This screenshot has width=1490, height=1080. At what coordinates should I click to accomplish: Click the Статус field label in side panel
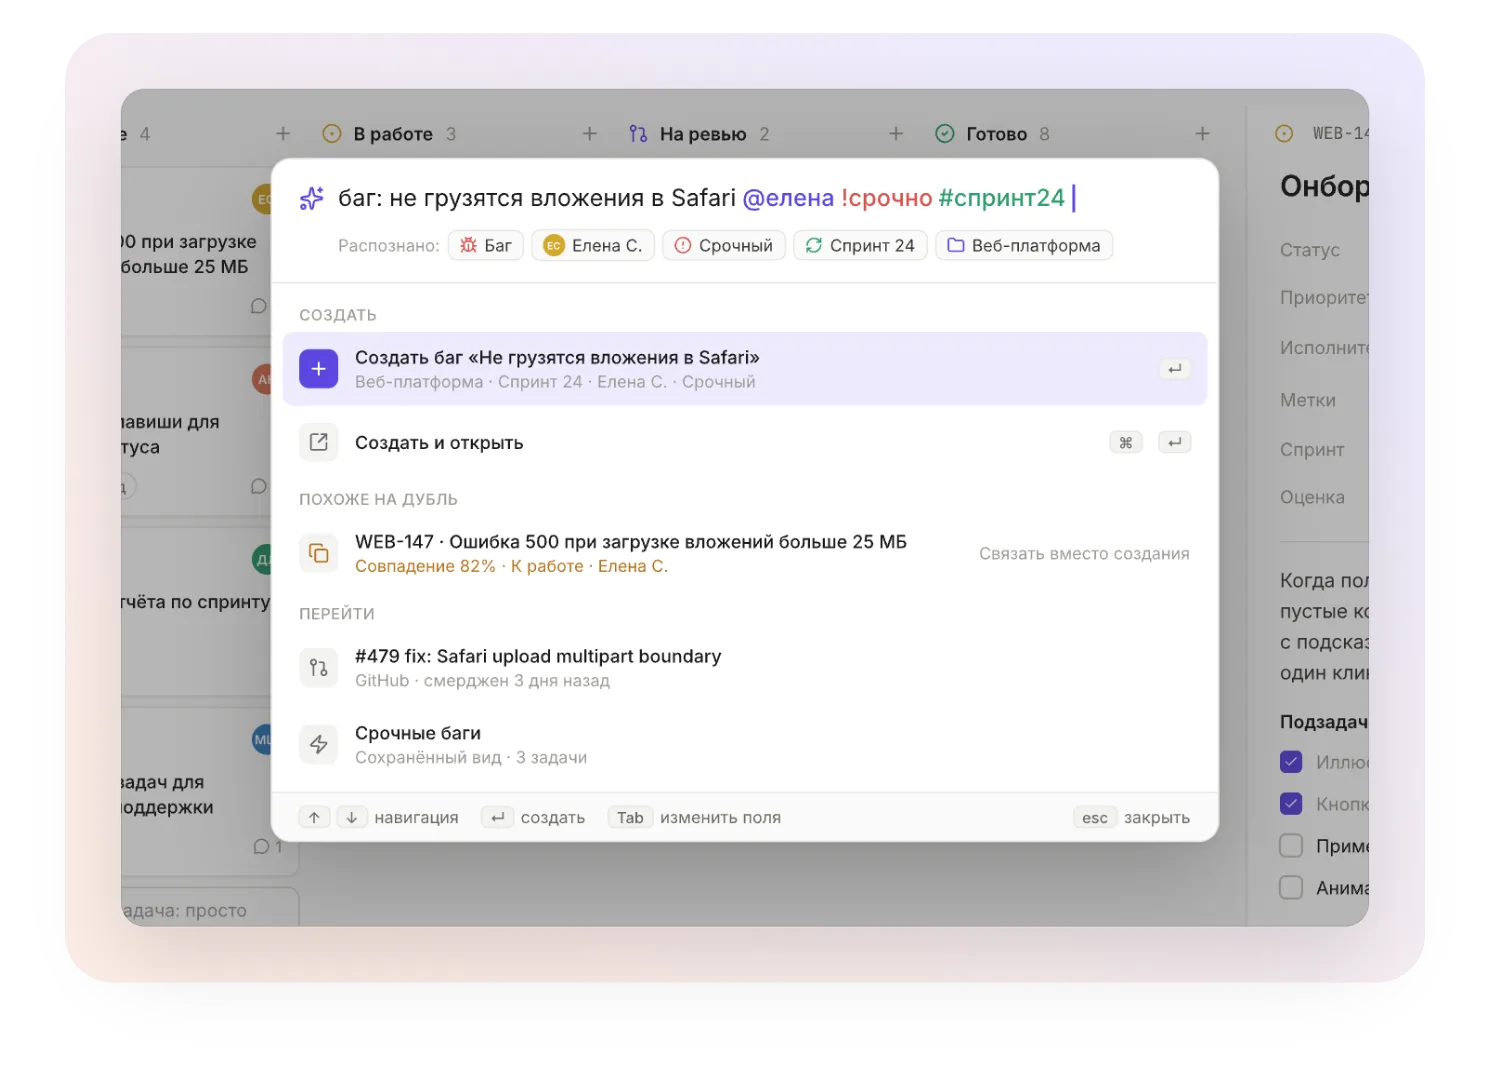point(1310,250)
